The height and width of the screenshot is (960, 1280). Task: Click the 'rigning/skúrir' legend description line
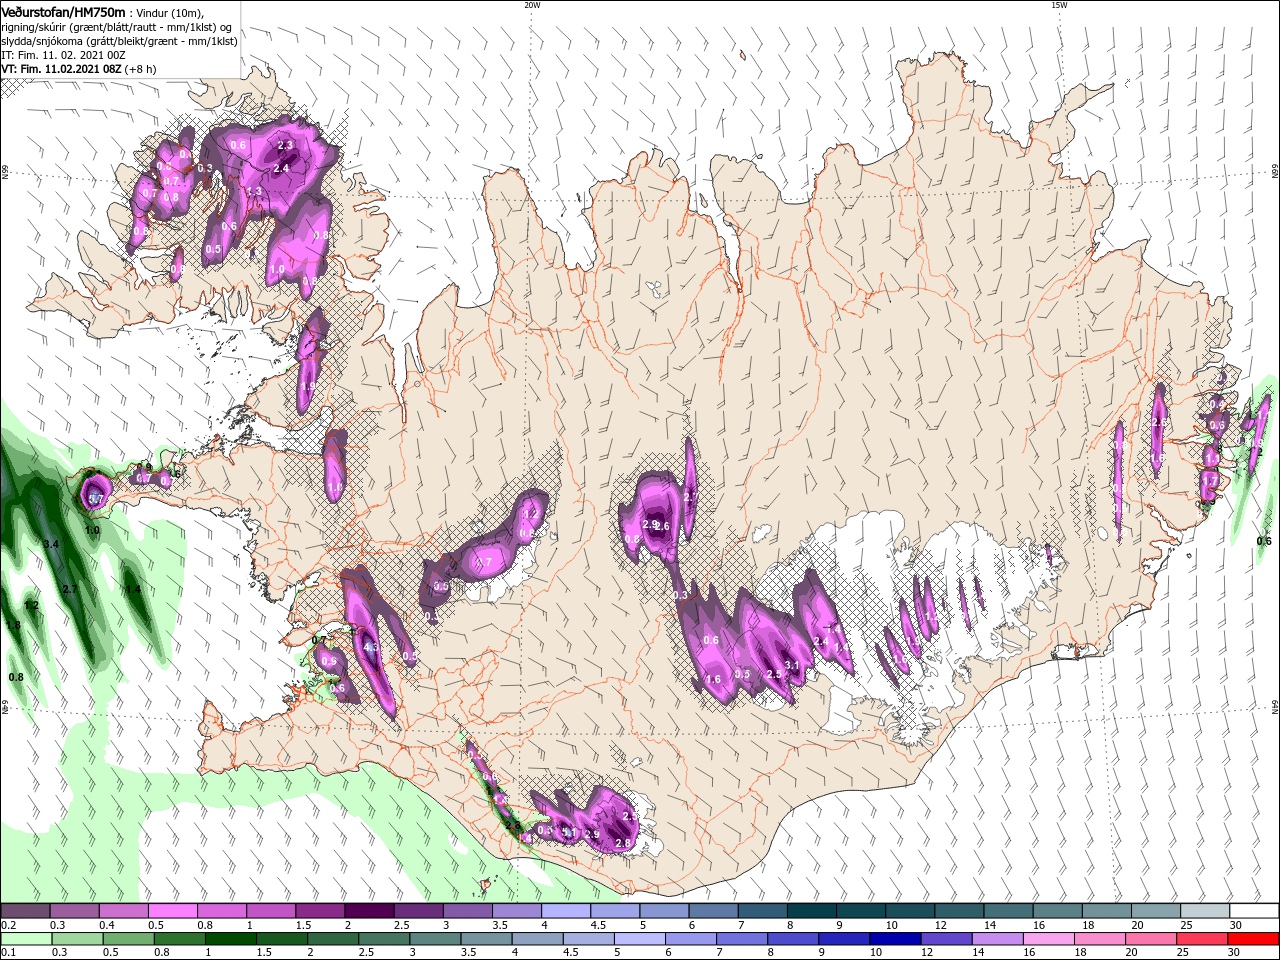(x=118, y=27)
